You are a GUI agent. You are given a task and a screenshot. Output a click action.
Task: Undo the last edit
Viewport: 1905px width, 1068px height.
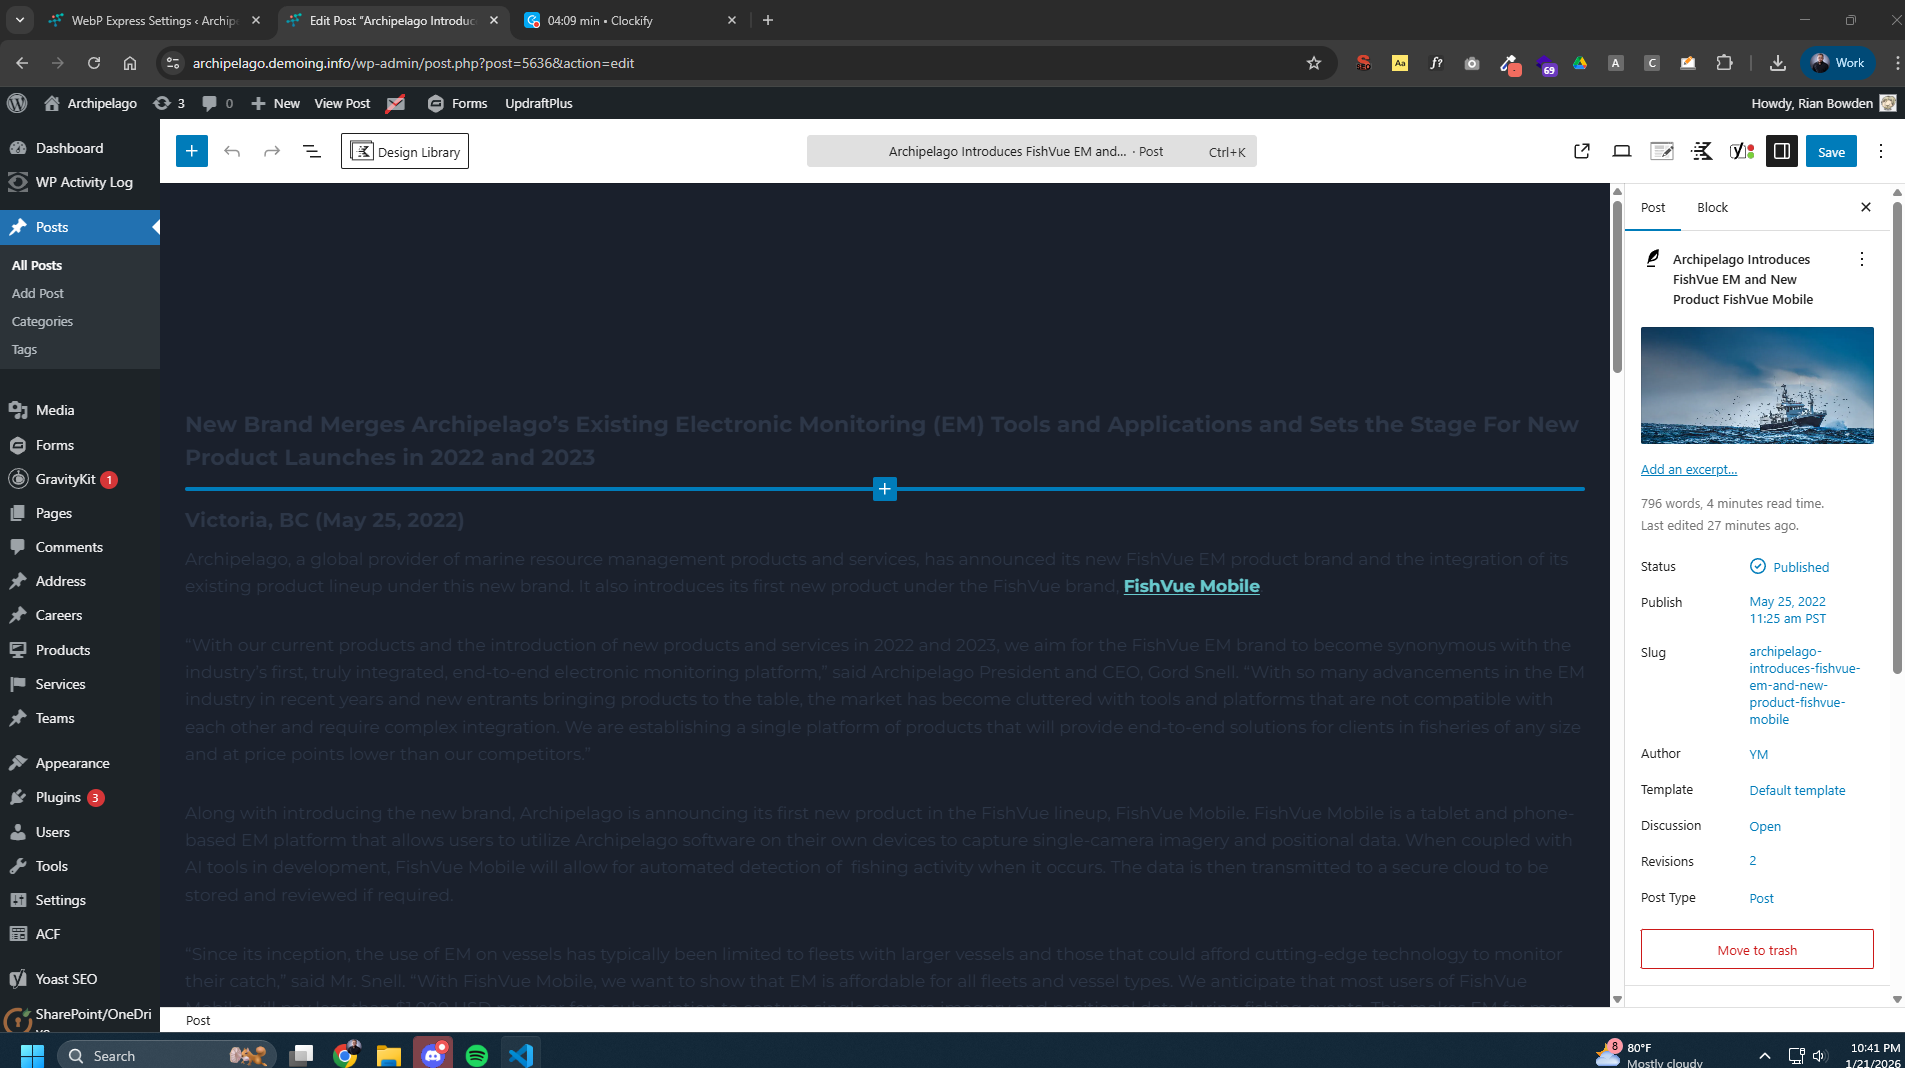[x=232, y=151]
